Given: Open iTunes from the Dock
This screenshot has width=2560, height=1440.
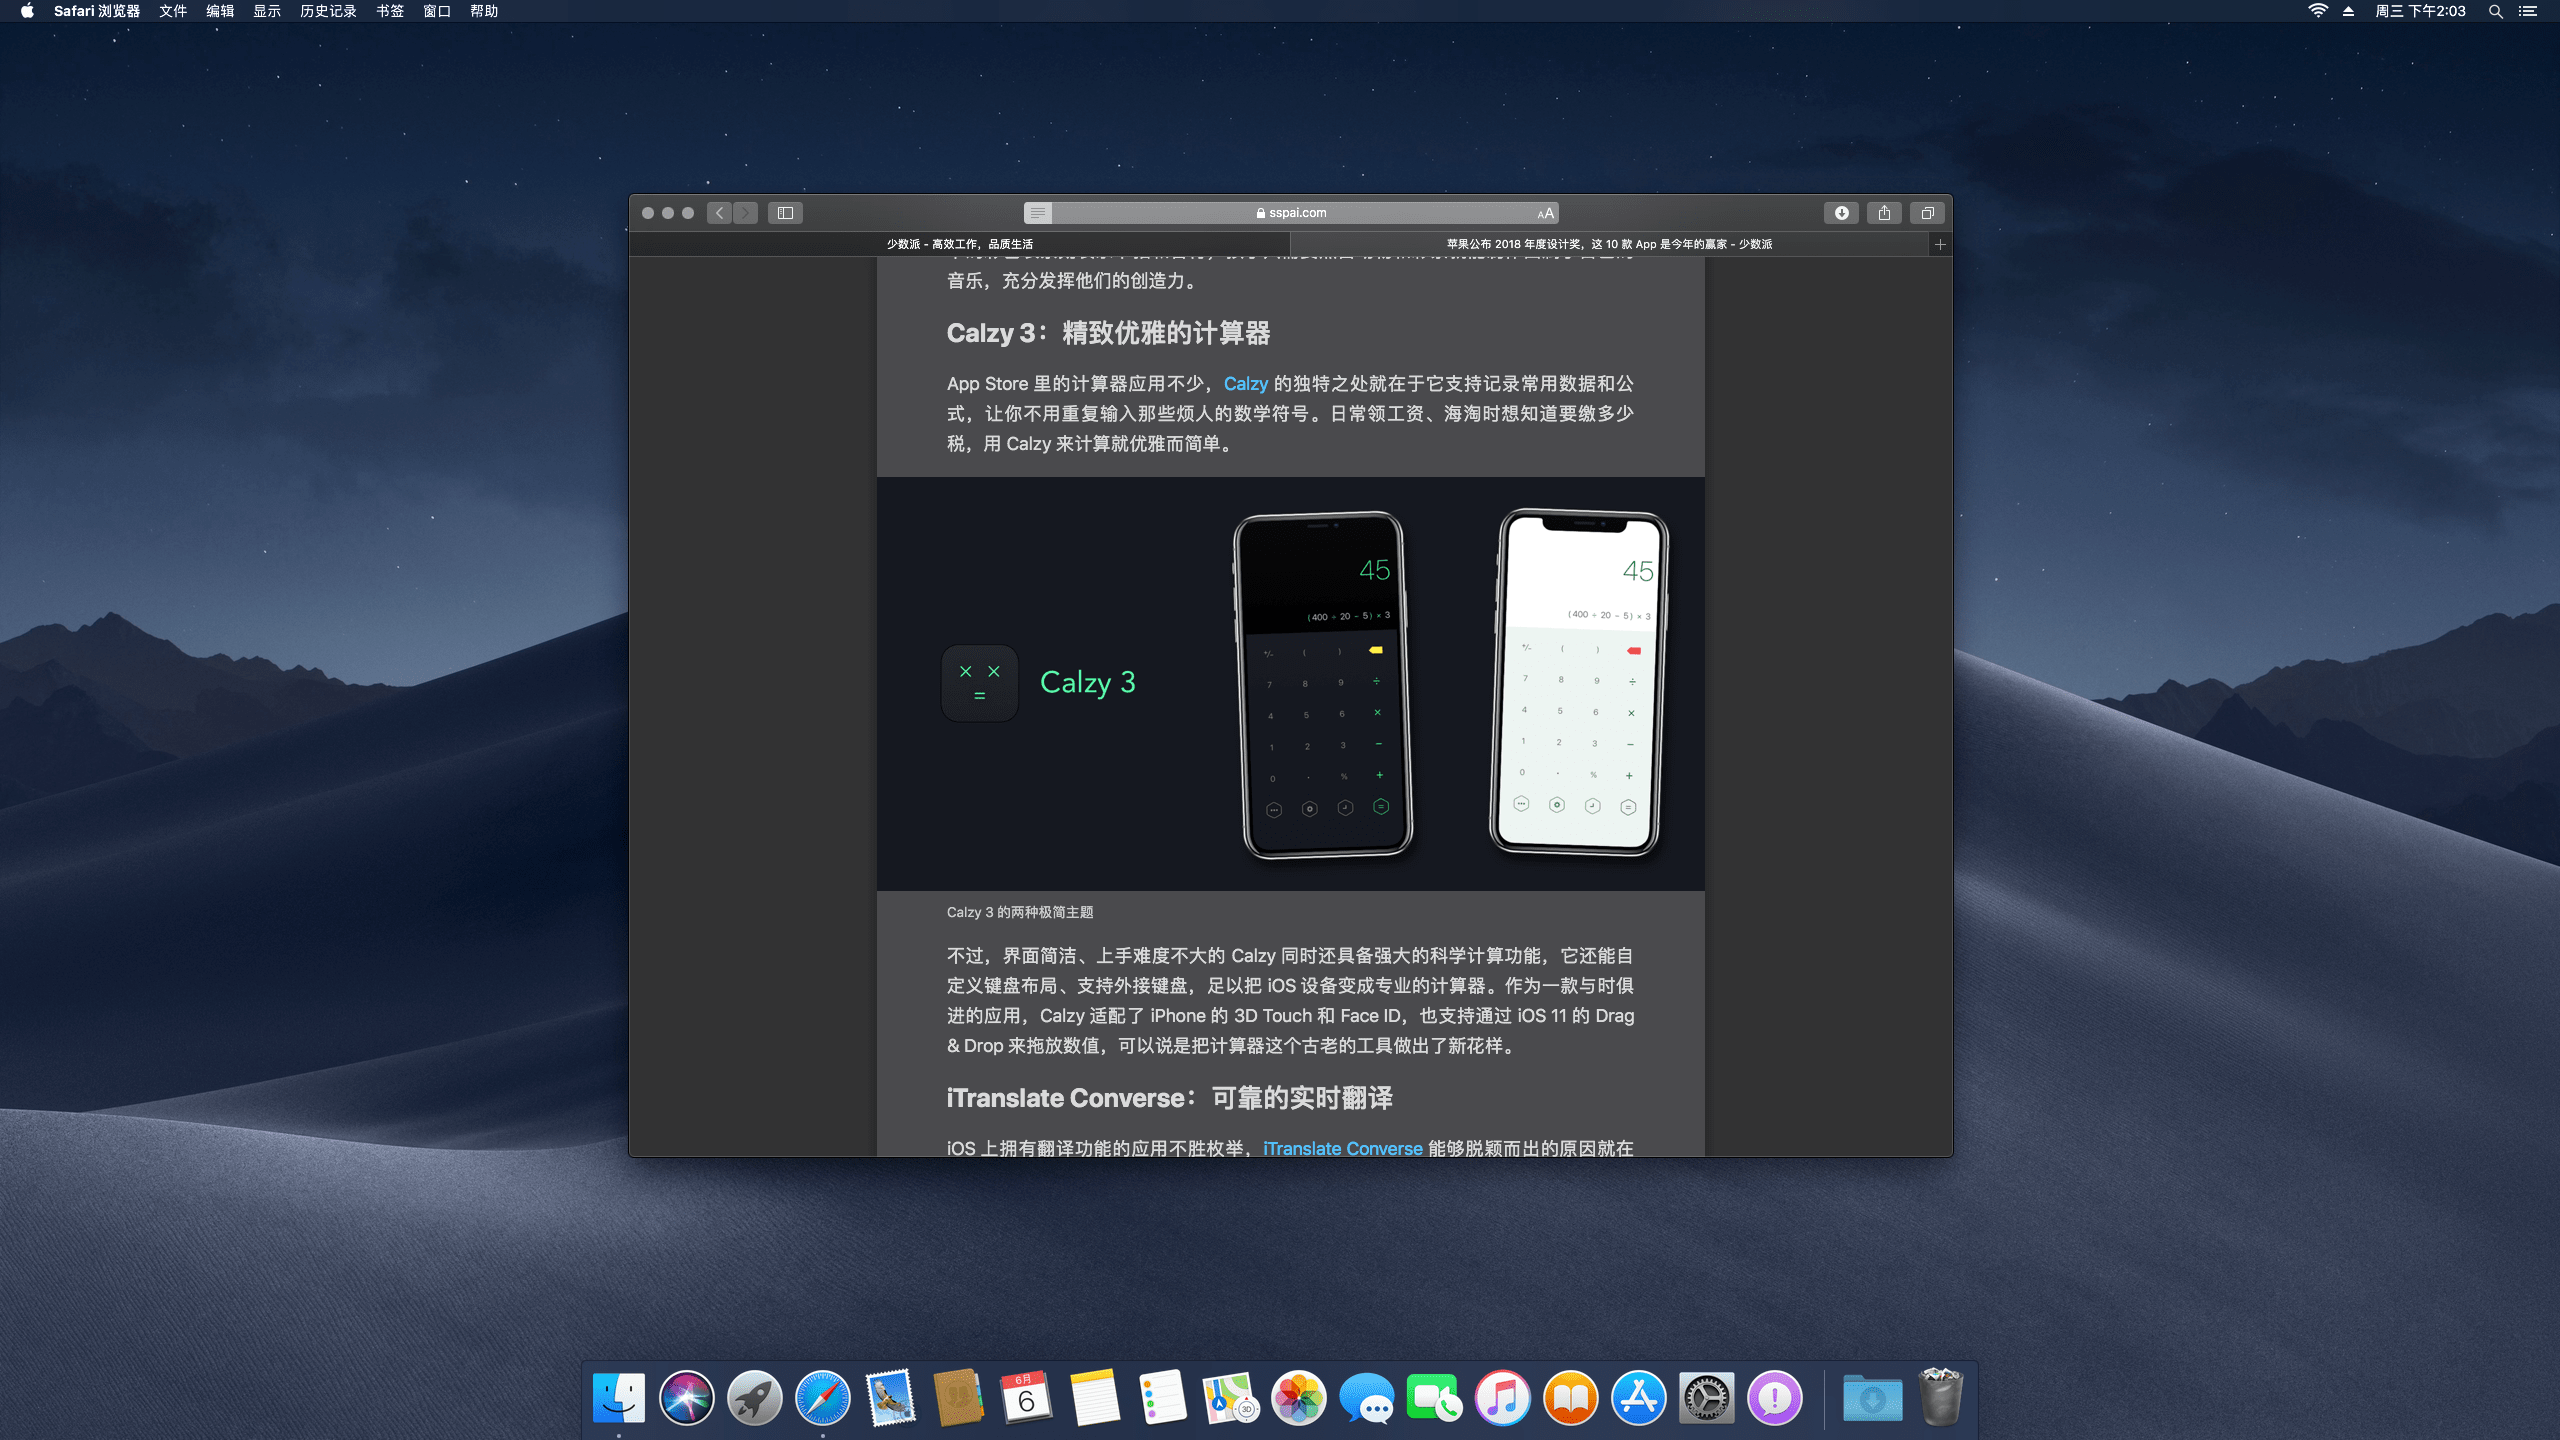Looking at the screenshot, I should tap(1503, 1397).
